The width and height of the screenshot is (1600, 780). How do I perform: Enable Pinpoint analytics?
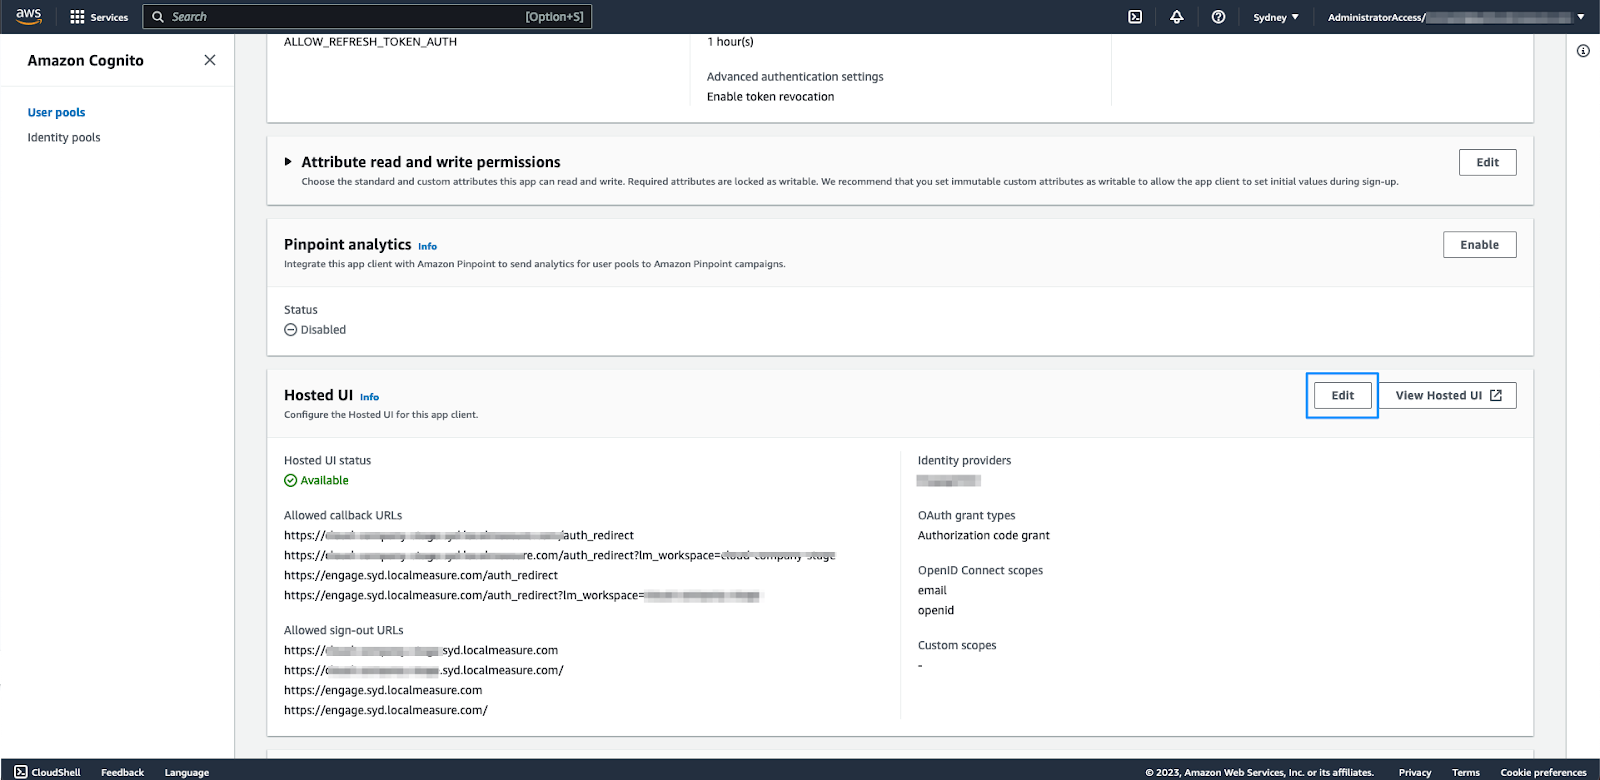tap(1480, 245)
